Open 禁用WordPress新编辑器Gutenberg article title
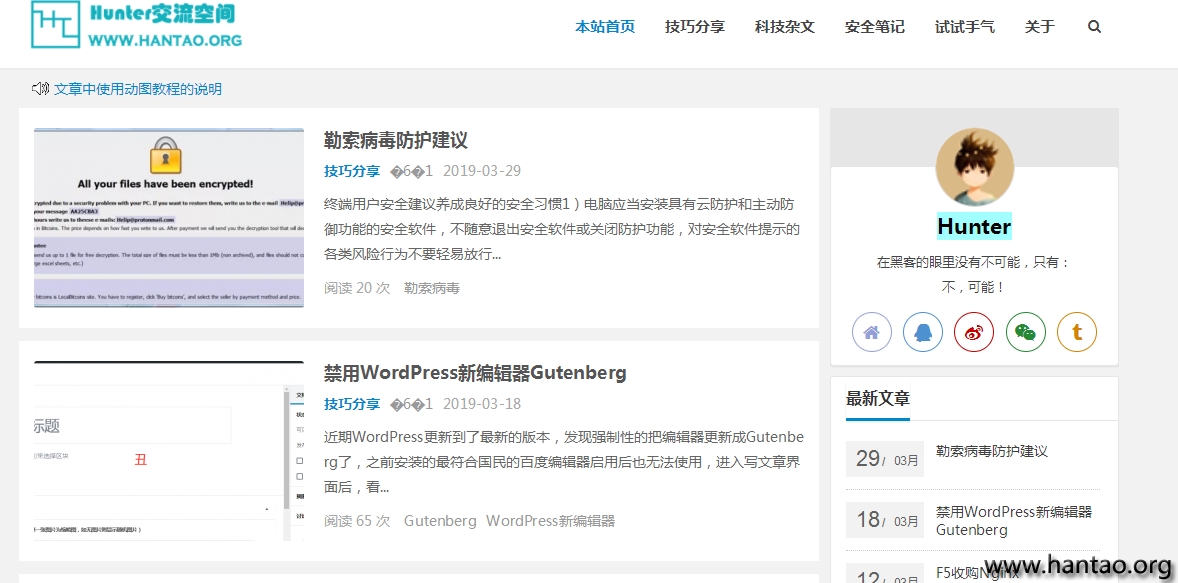 [x=475, y=373]
